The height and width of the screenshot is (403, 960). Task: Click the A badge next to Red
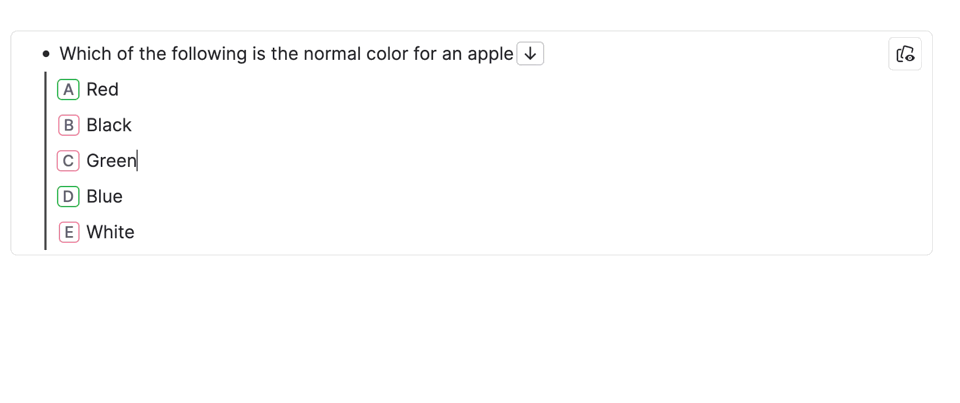tap(68, 90)
